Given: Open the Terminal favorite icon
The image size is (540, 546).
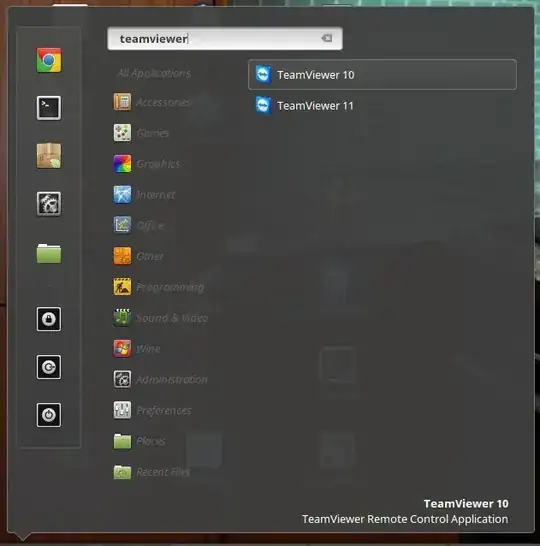Looking at the screenshot, I should 49,108.
